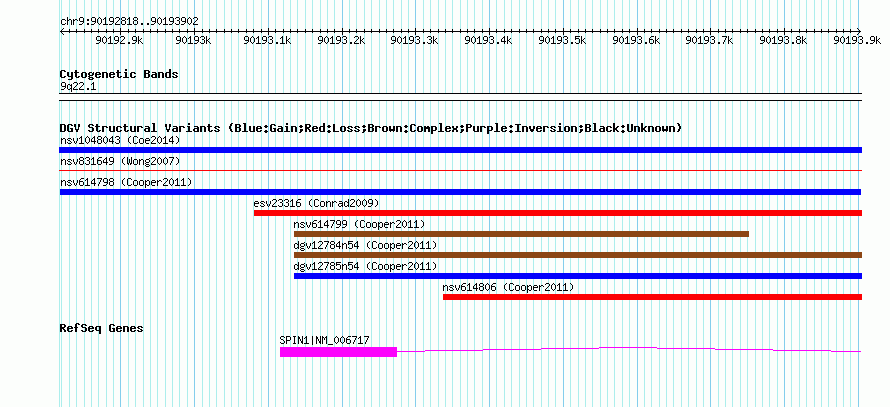
Task: Click the 90193.8k ruler tick label
Action: coord(783,40)
